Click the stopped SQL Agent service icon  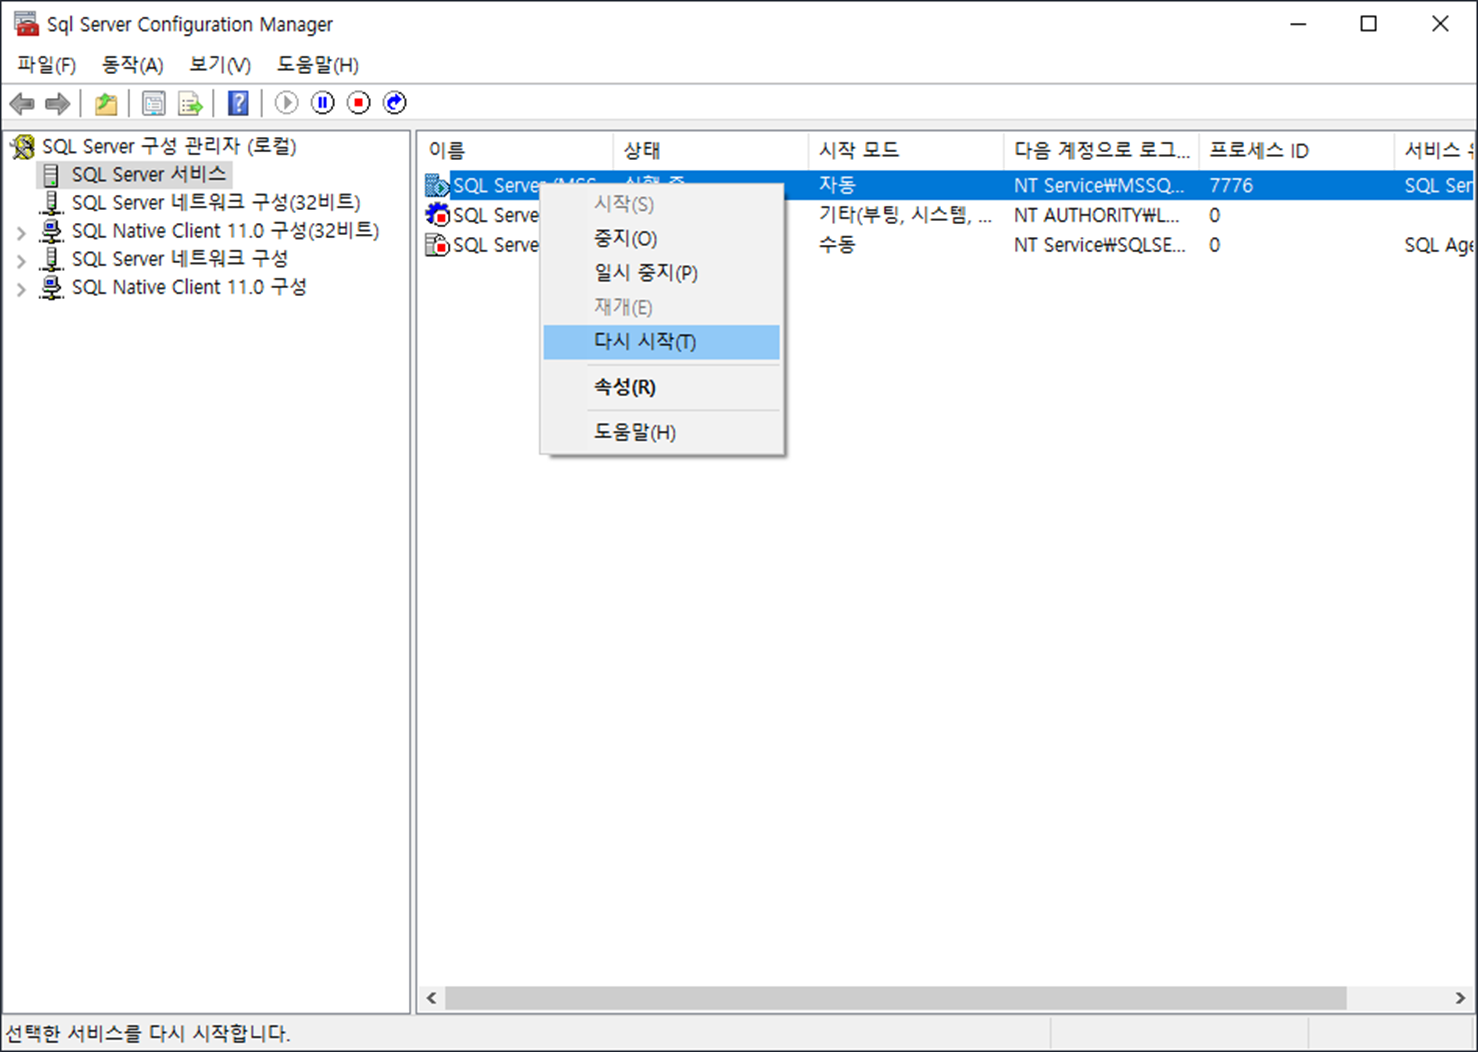click(x=437, y=244)
